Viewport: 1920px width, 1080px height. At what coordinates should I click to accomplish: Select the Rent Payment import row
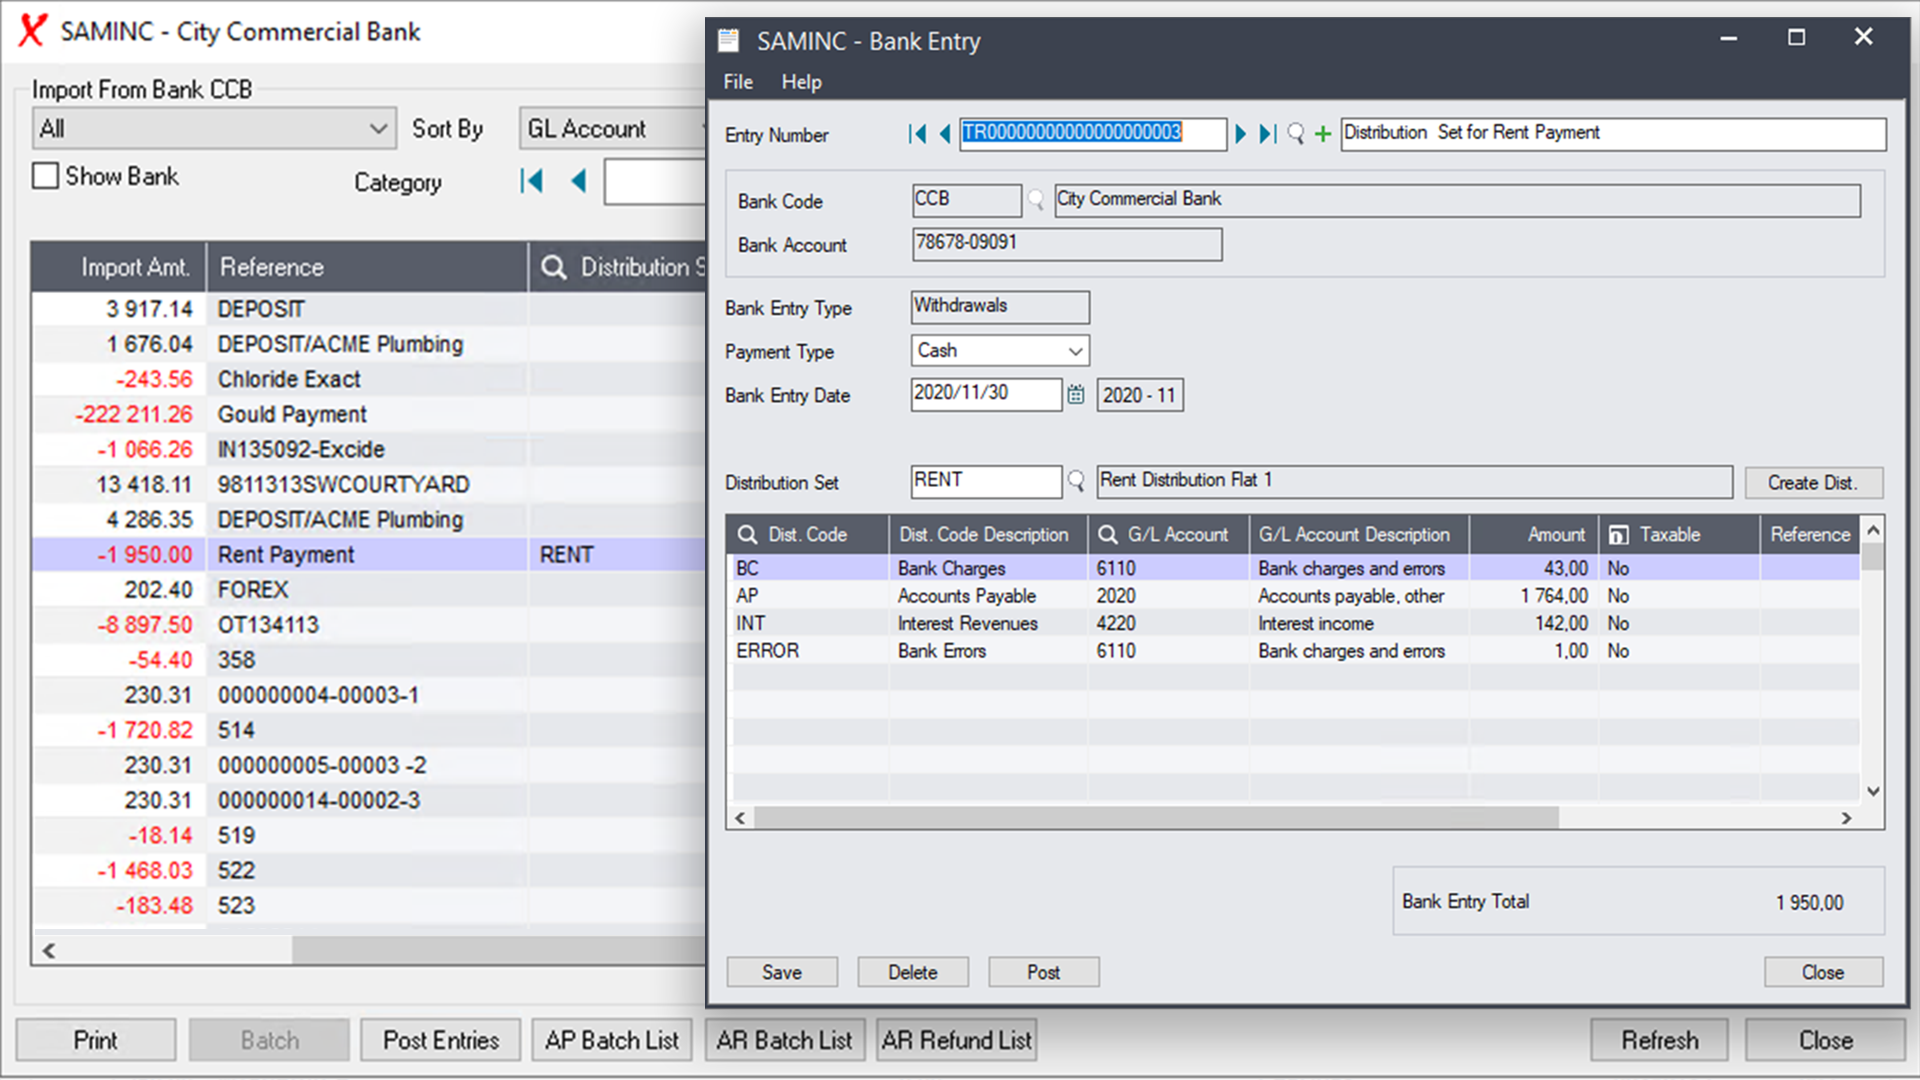click(x=286, y=555)
